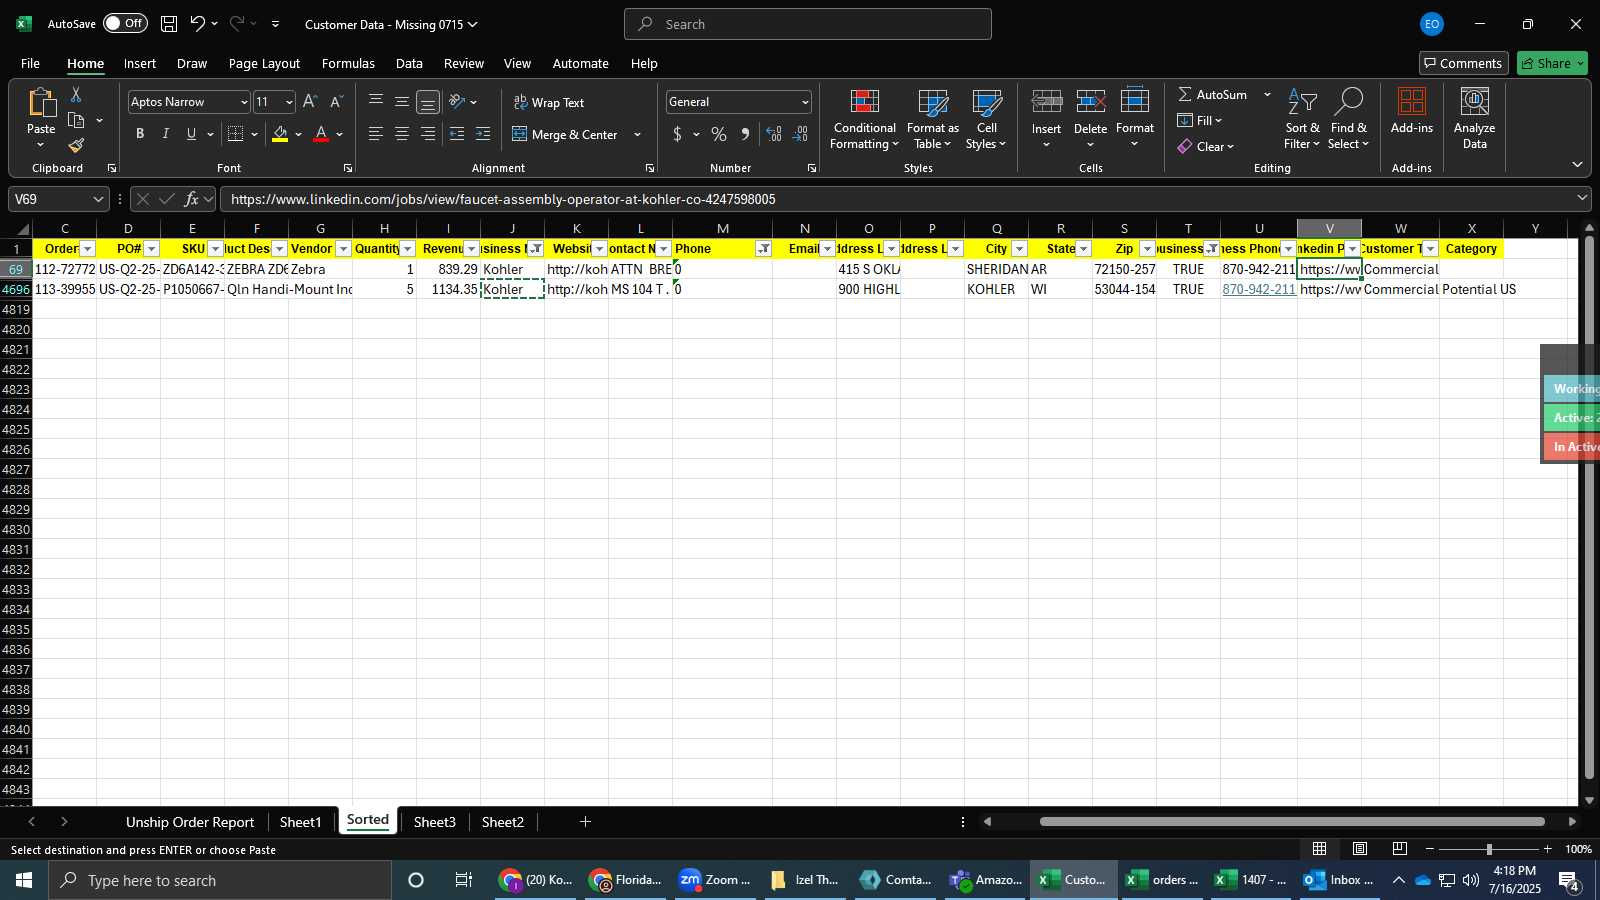Click the horizontal scrollbar thumb

click(1292, 822)
